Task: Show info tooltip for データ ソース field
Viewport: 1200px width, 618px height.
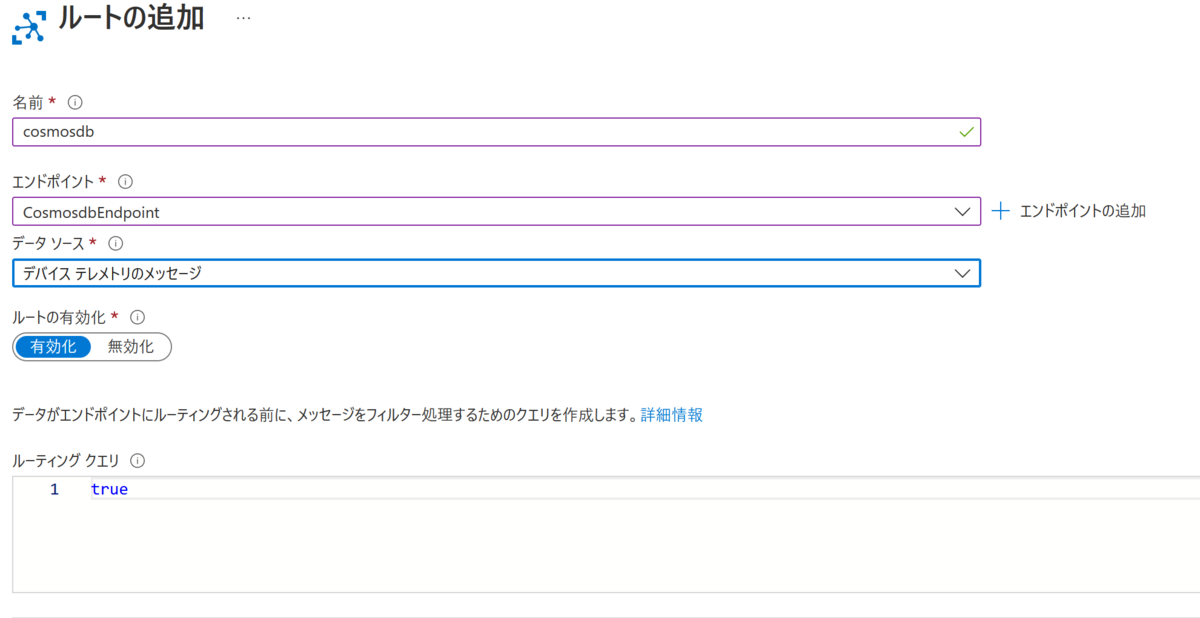Action: coord(115,243)
